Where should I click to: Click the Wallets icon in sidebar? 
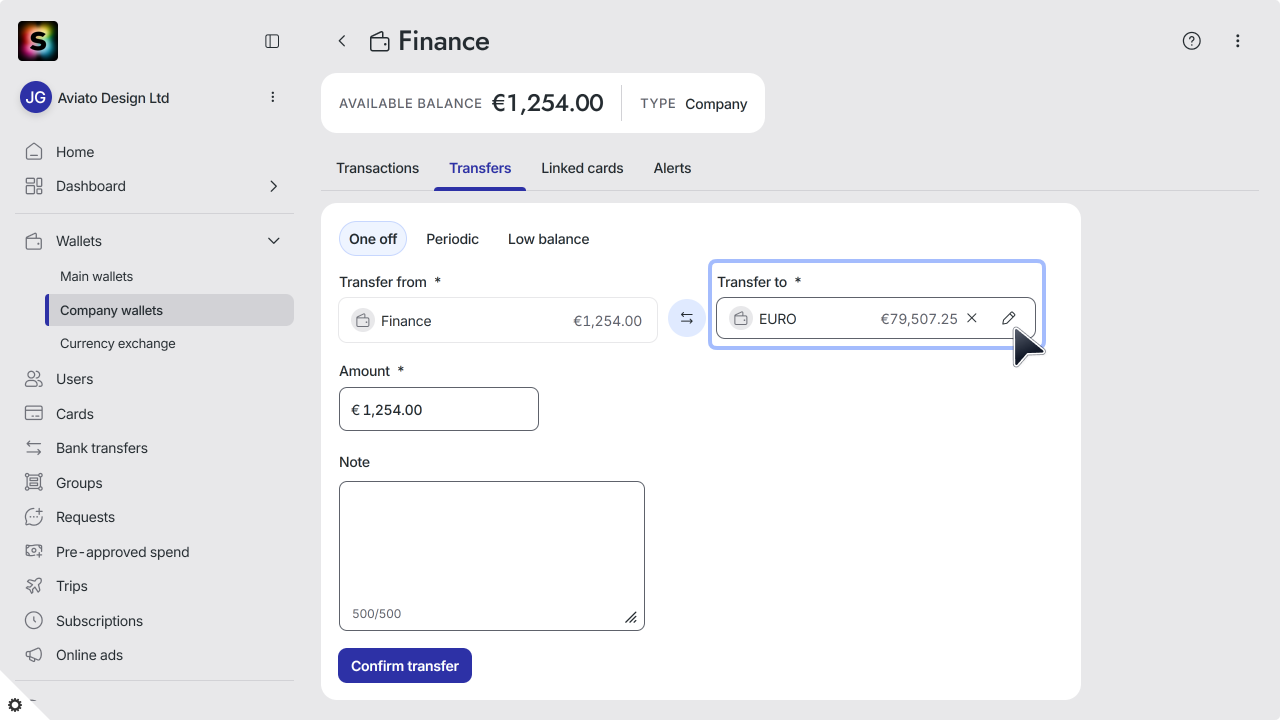click(x=34, y=241)
